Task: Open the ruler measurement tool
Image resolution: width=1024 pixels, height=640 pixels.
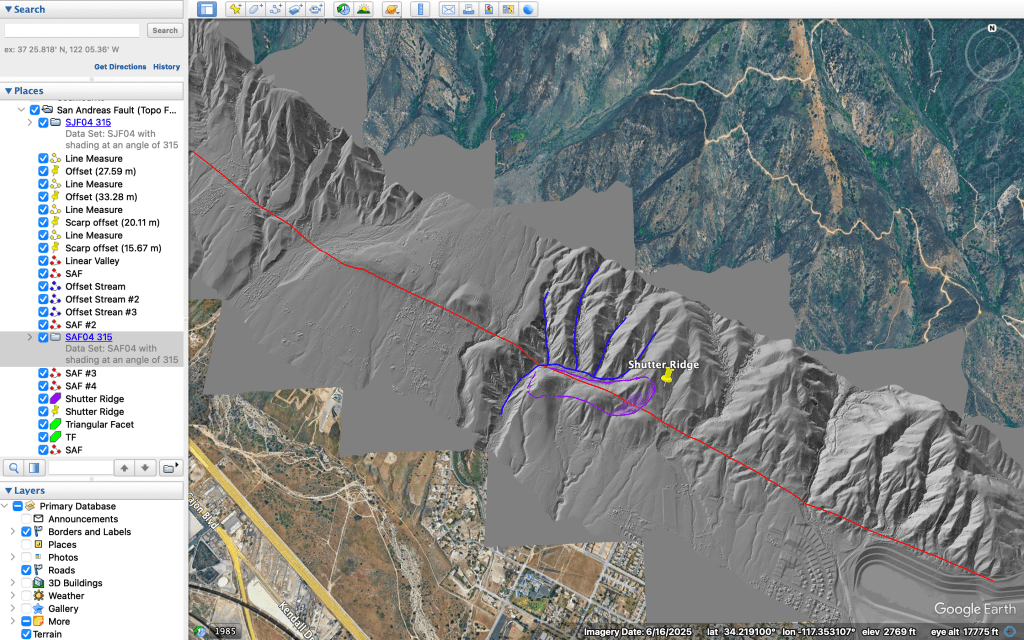Action: 420,9
